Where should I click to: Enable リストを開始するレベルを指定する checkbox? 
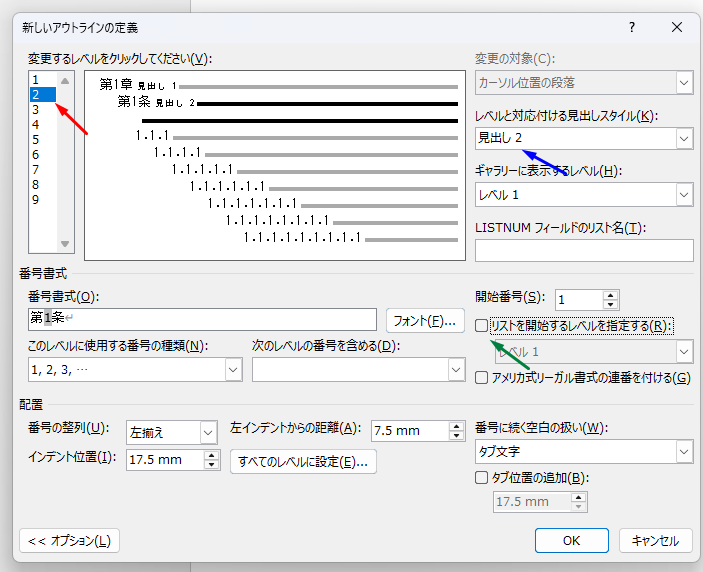(x=481, y=325)
